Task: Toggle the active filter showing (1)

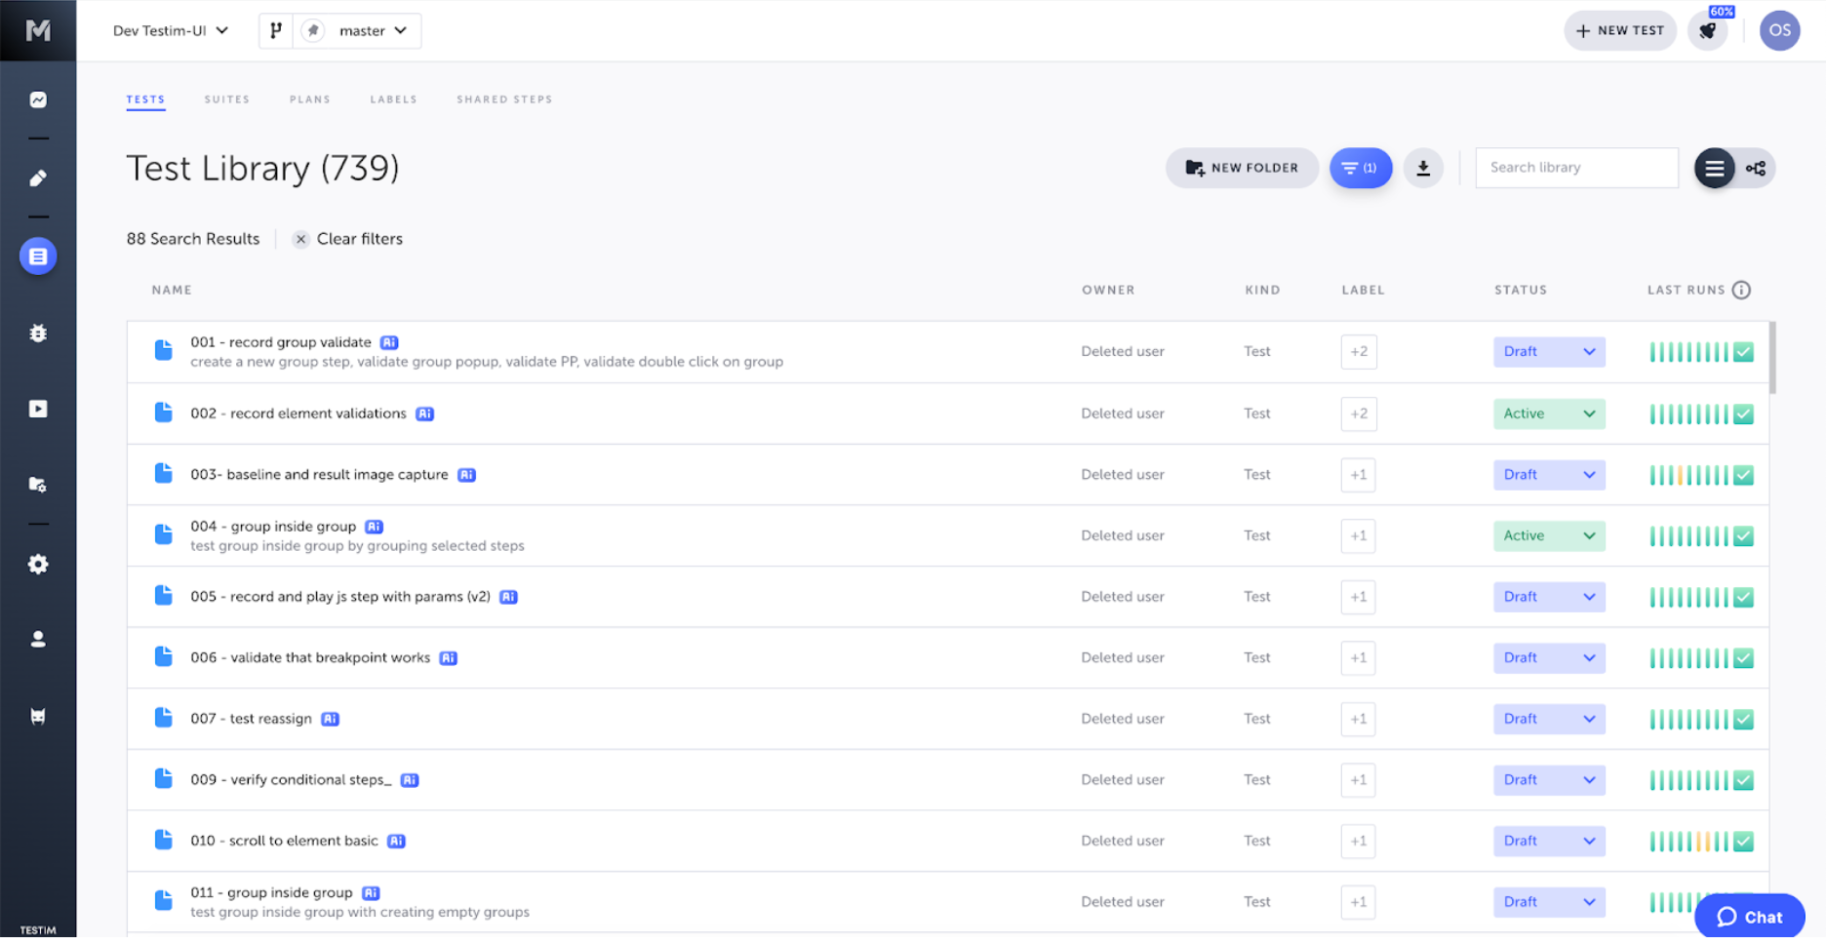Action: tap(1360, 168)
